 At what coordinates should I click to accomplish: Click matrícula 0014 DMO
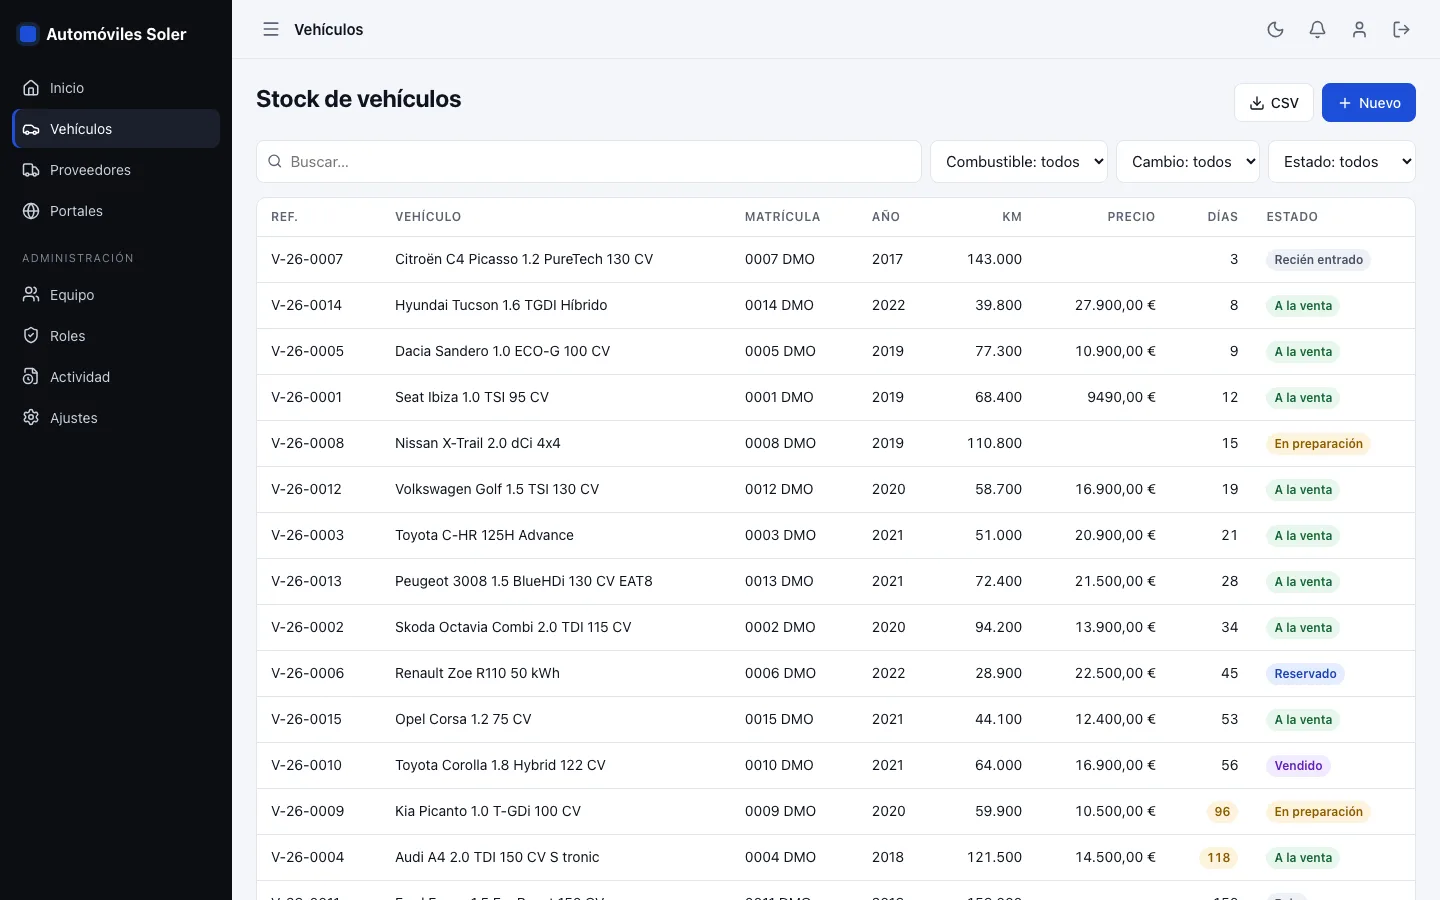click(x=779, y=305)
